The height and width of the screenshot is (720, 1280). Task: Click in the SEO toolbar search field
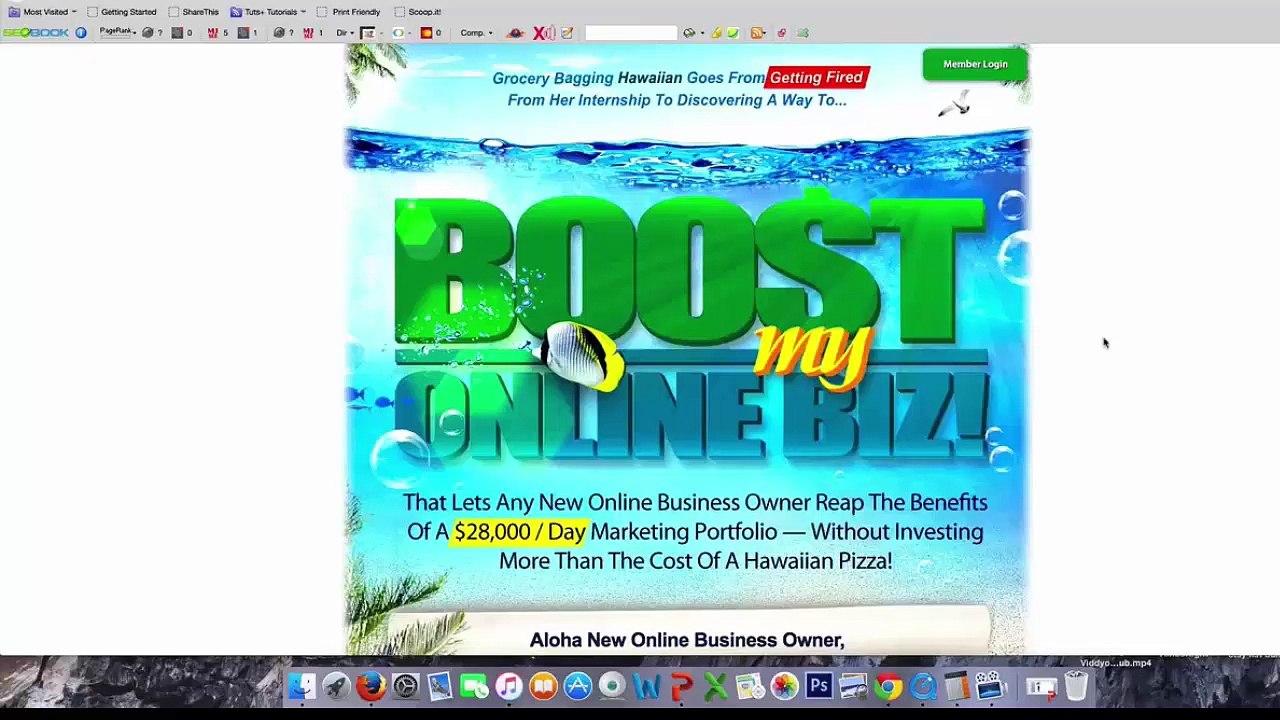tap(631, 33)
